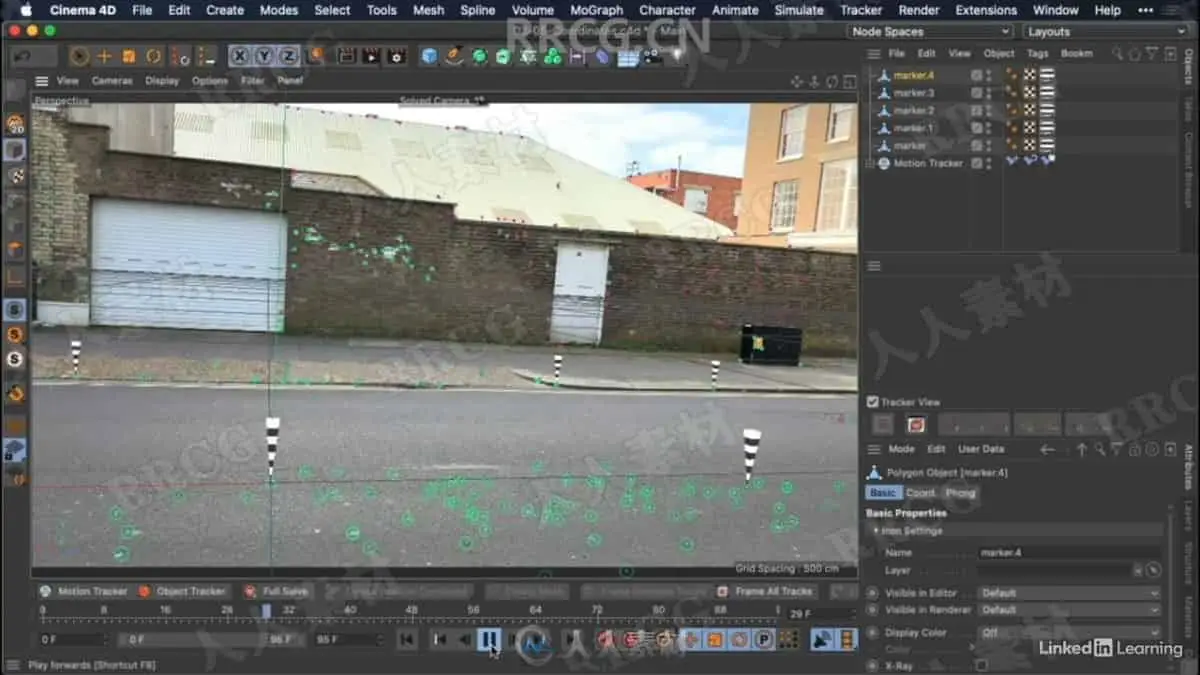
Task: Click the Camera object icon in toolbar
Action: [653, 56]
